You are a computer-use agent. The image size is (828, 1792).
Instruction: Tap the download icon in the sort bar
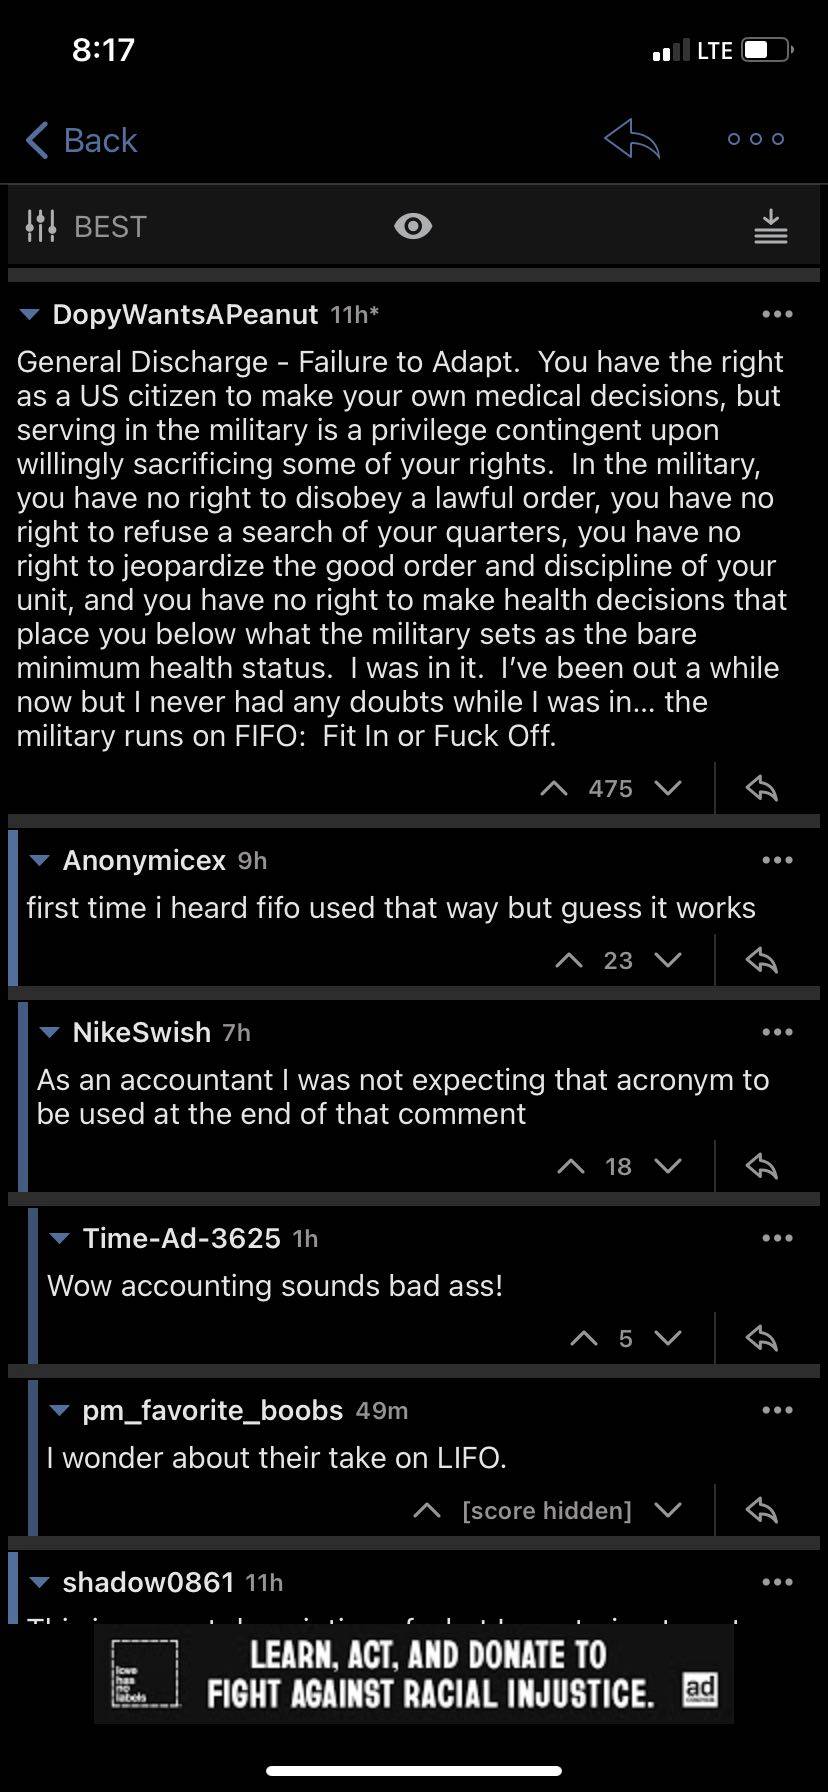(770, 226)
